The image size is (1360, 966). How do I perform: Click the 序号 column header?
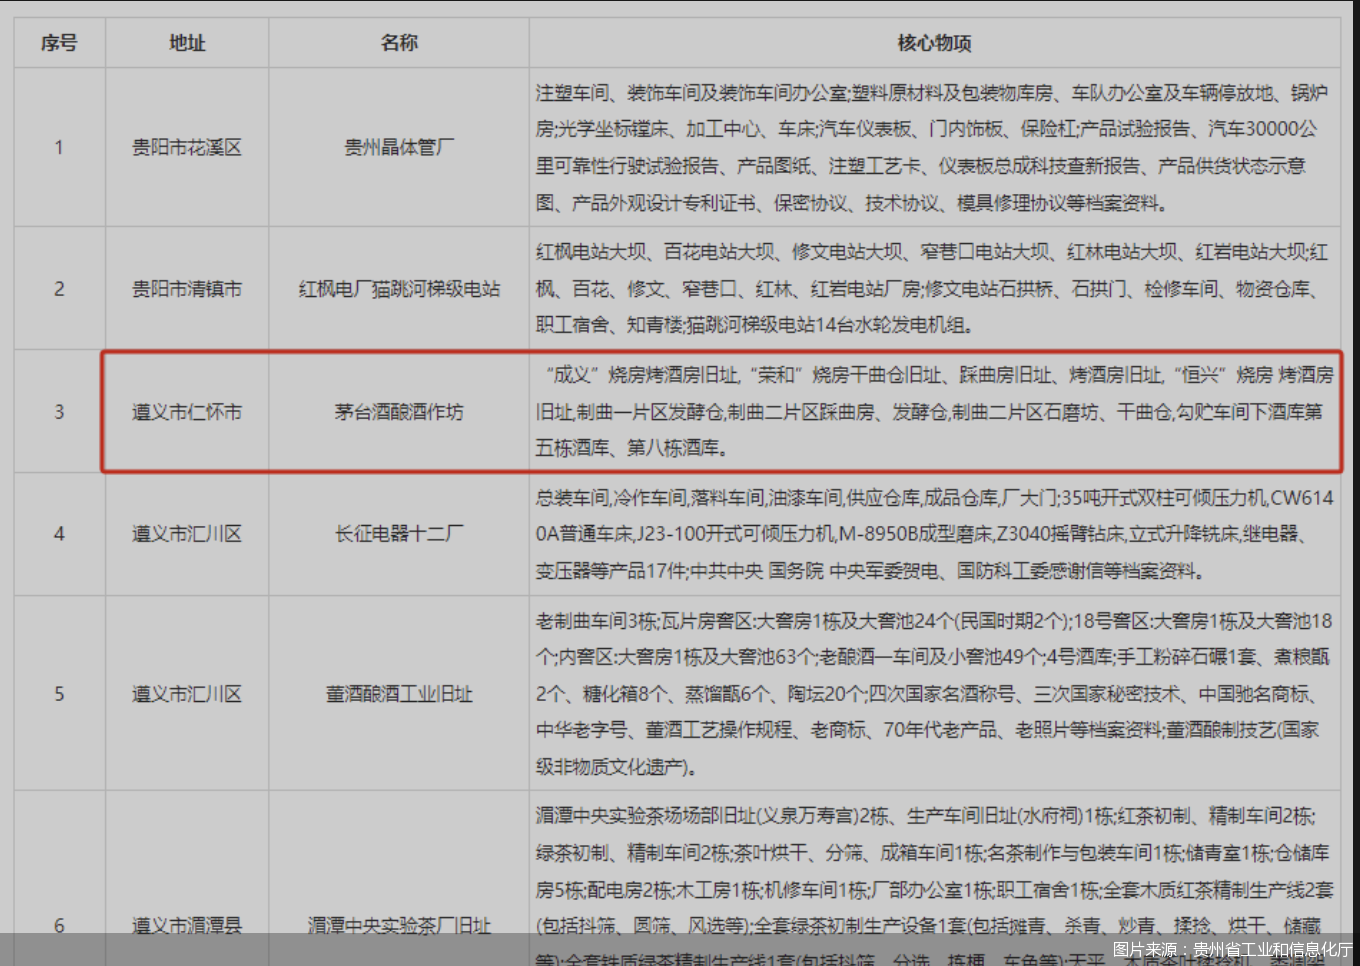[59, 42]
